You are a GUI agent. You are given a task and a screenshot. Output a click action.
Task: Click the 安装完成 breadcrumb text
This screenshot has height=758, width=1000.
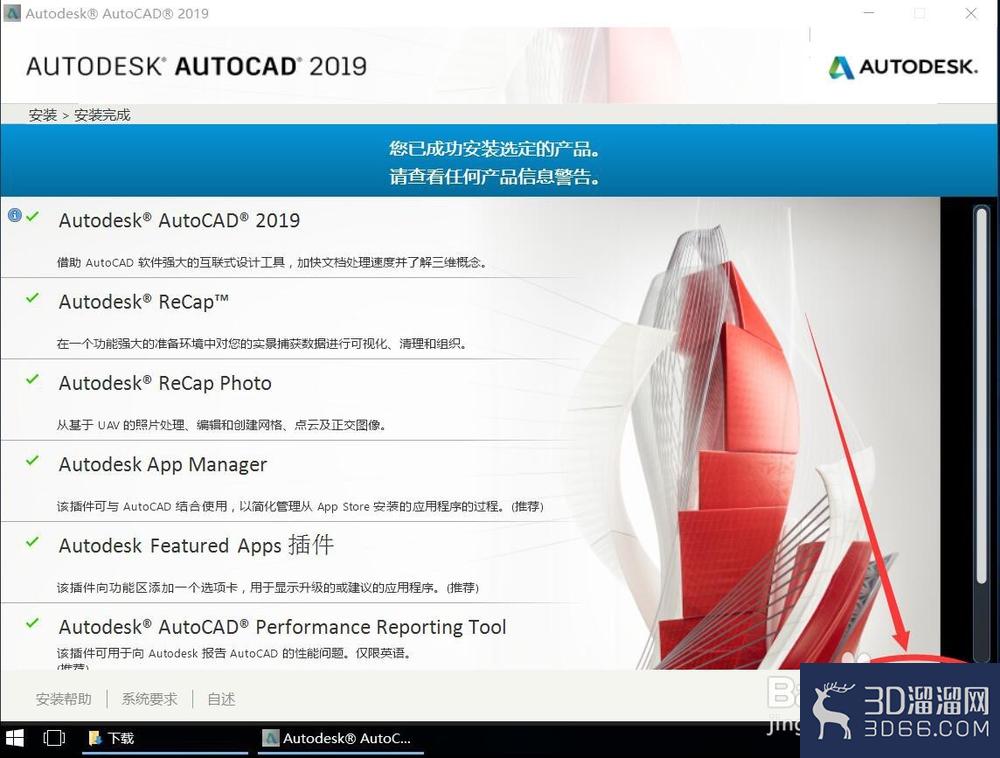point(102,115)
